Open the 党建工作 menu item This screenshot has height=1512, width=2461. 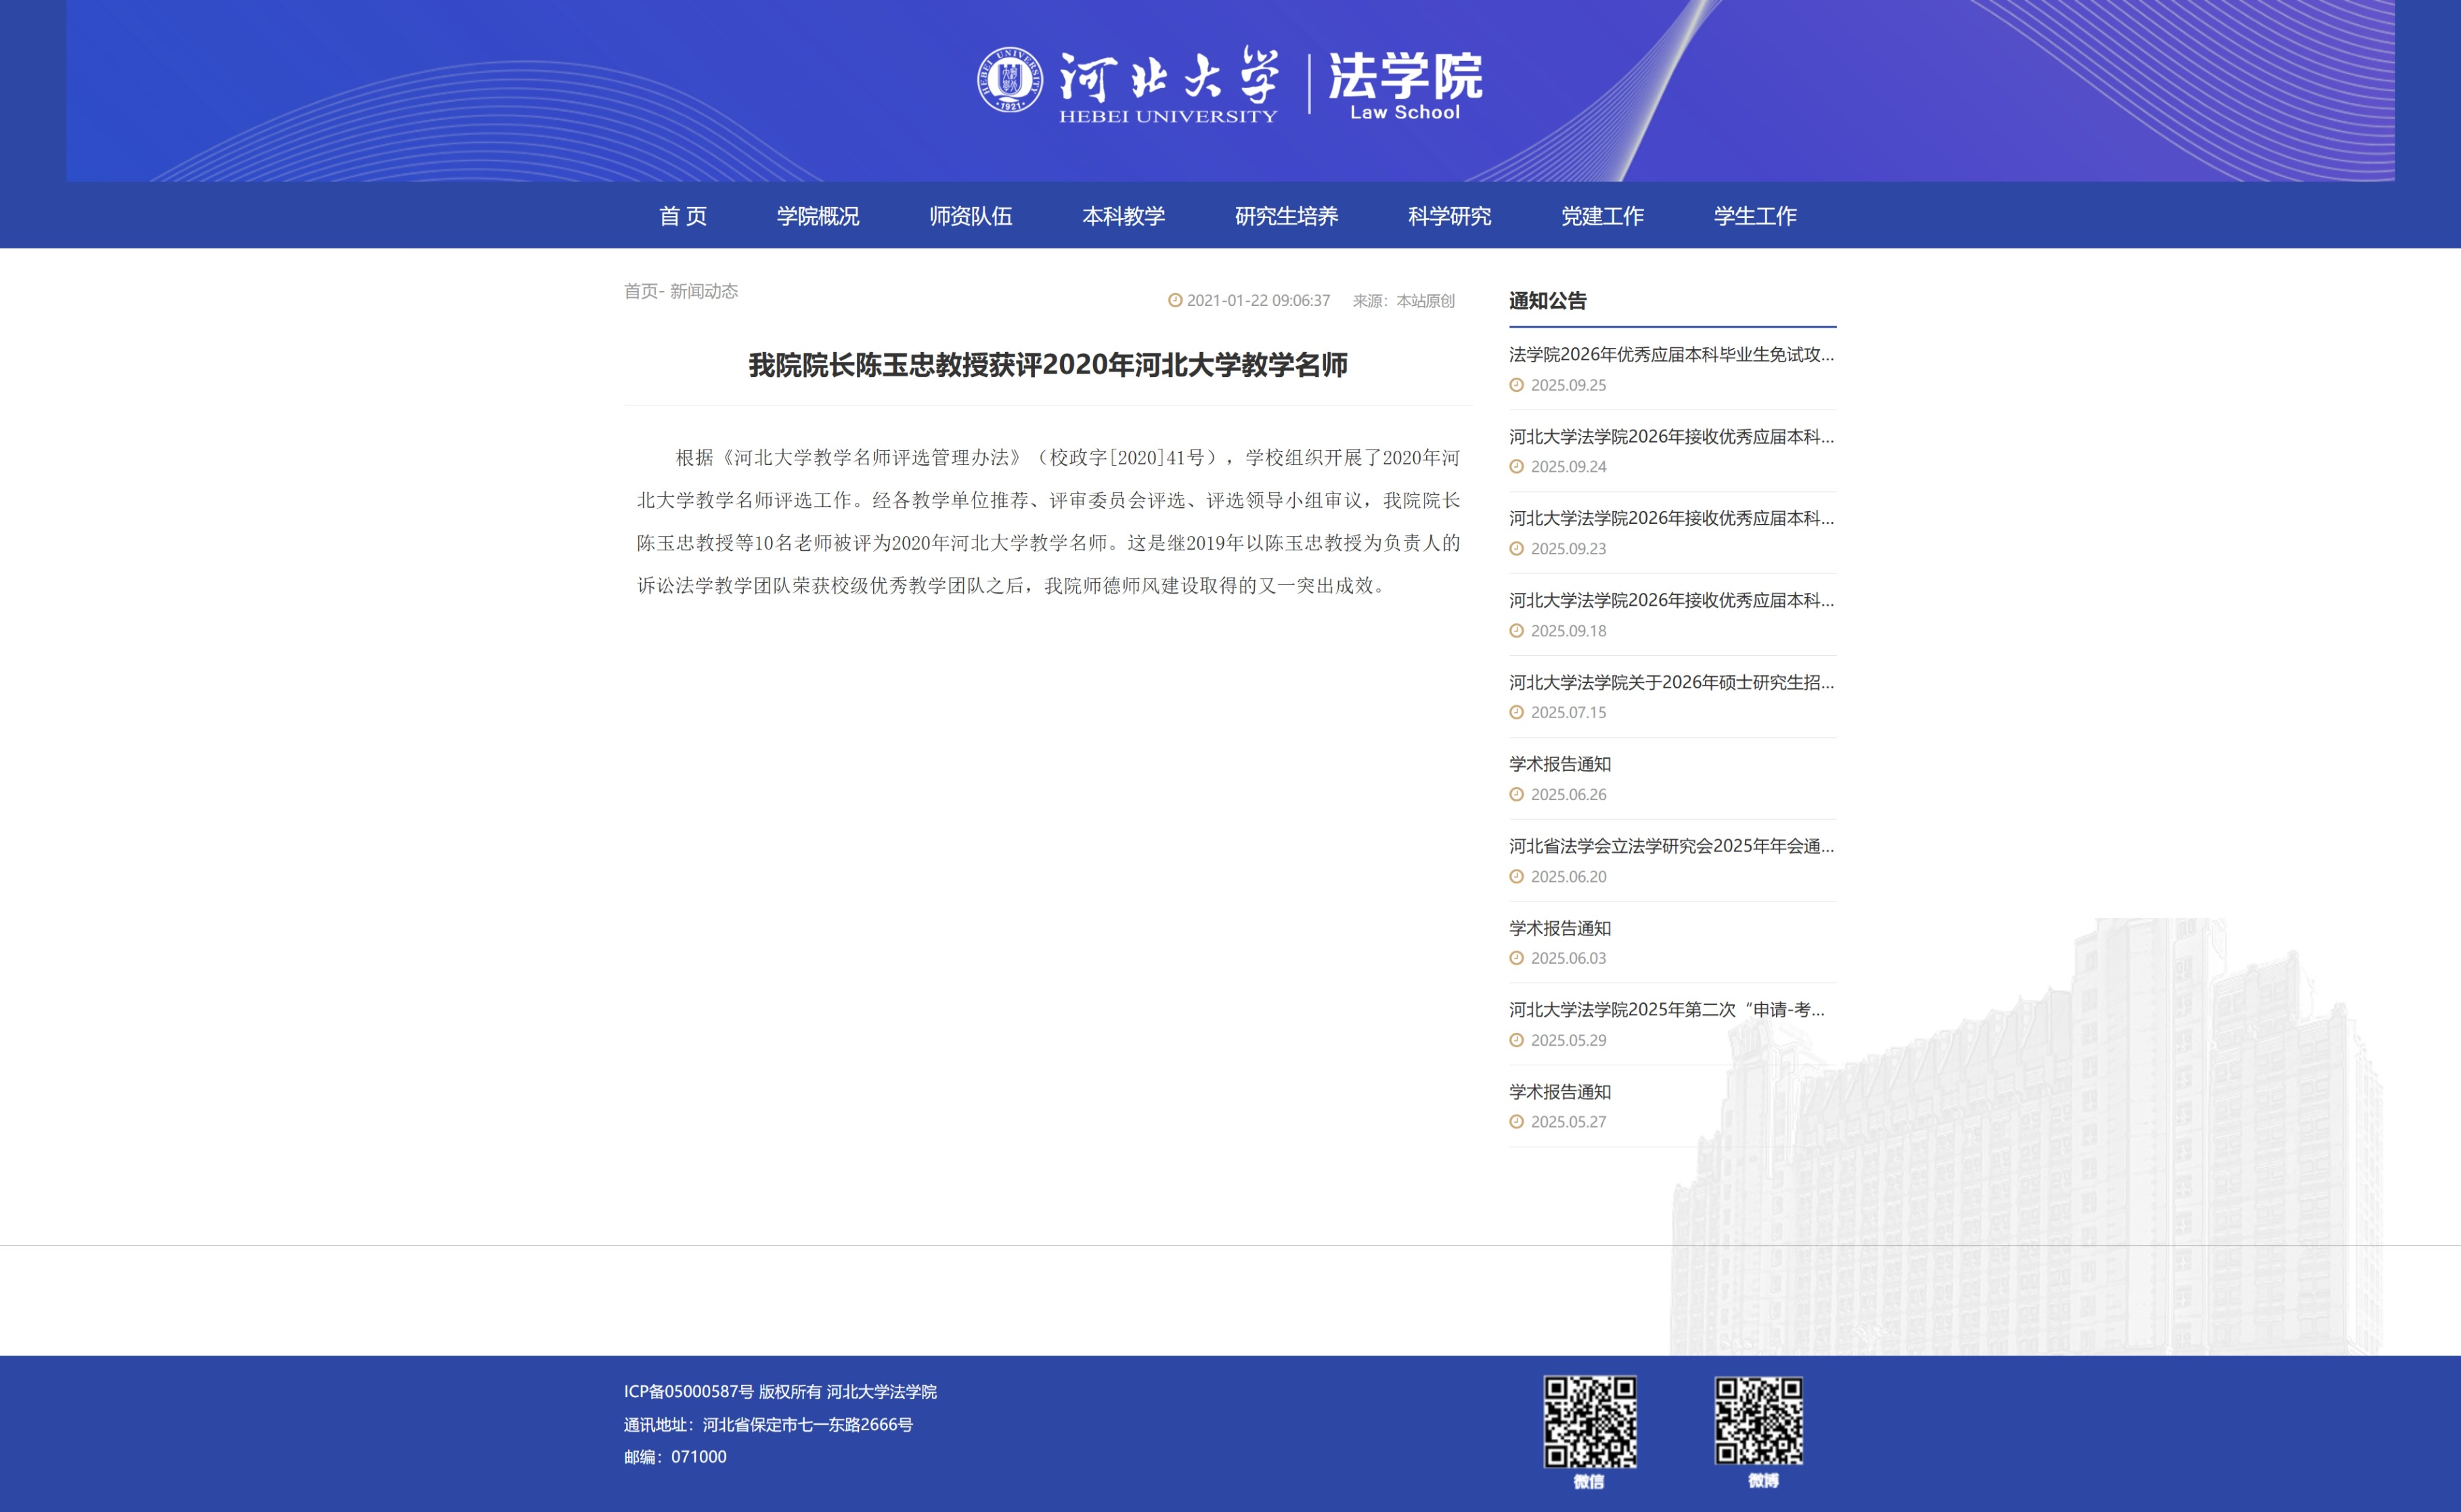coord(1602,216)
